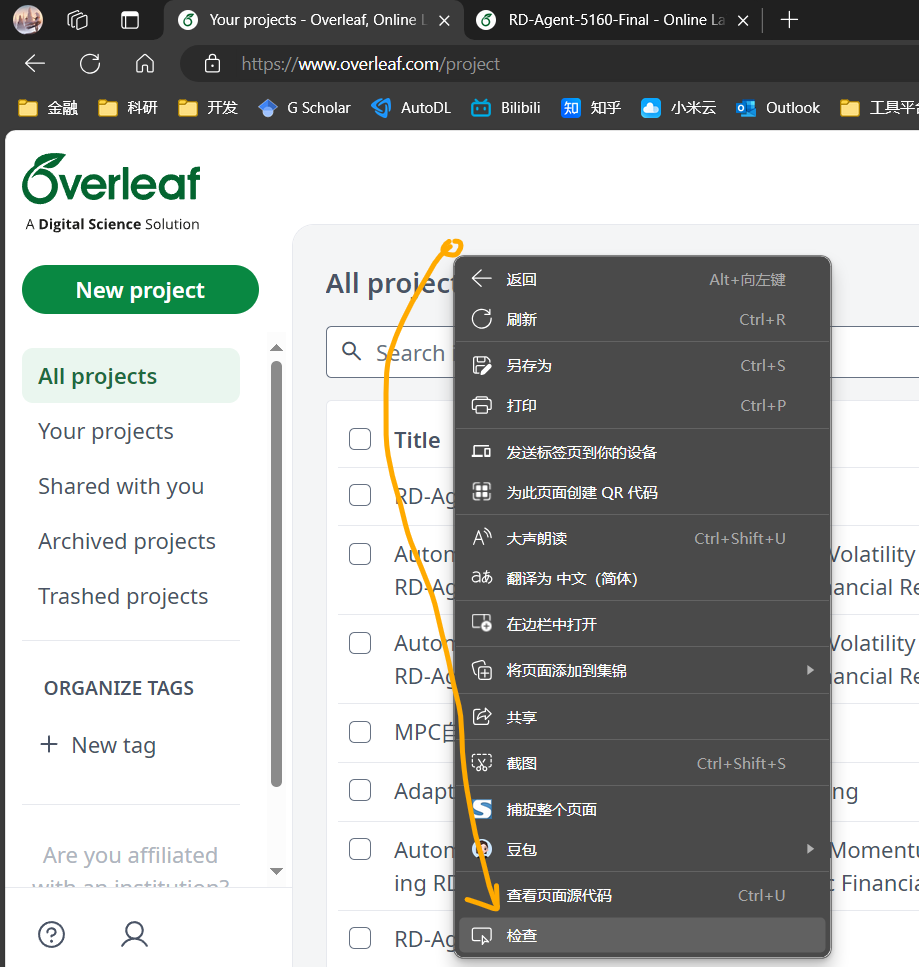The width and height of the screenshot is (919, 967).
Task: Click the site lock info icon
Action: pos(212,64)
